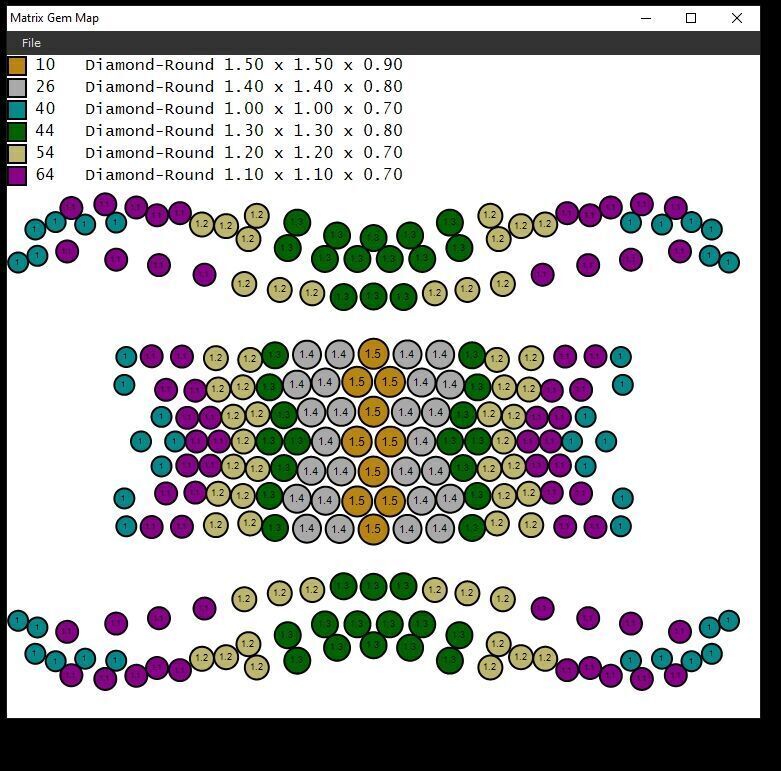781x771 pixels.
Task: Click the bottommost orange 1.5 gem in center cluster
Action: tap(373, 528)
